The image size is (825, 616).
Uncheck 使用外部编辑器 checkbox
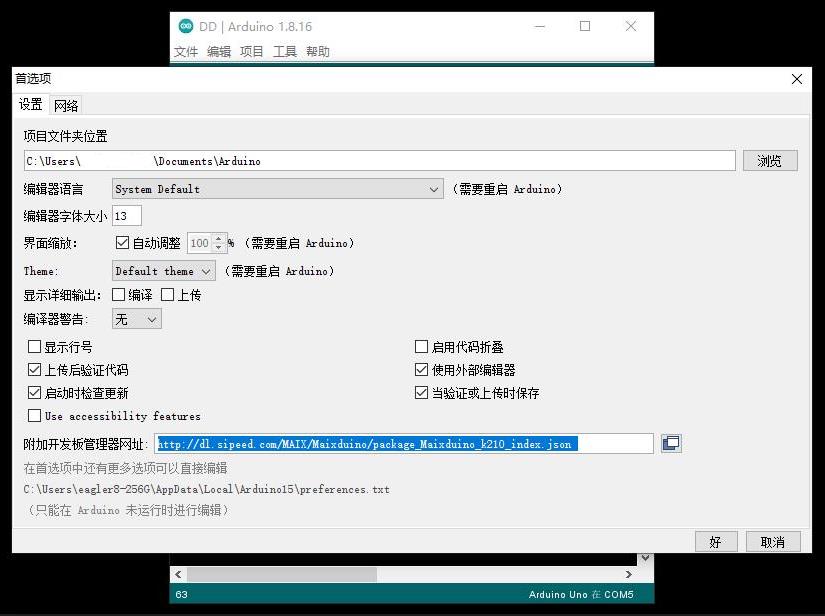coord(421,370)
